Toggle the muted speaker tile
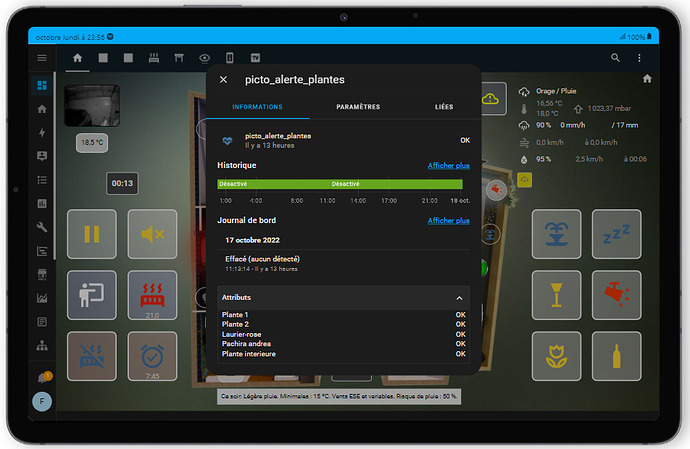 (x=152, y=234)
